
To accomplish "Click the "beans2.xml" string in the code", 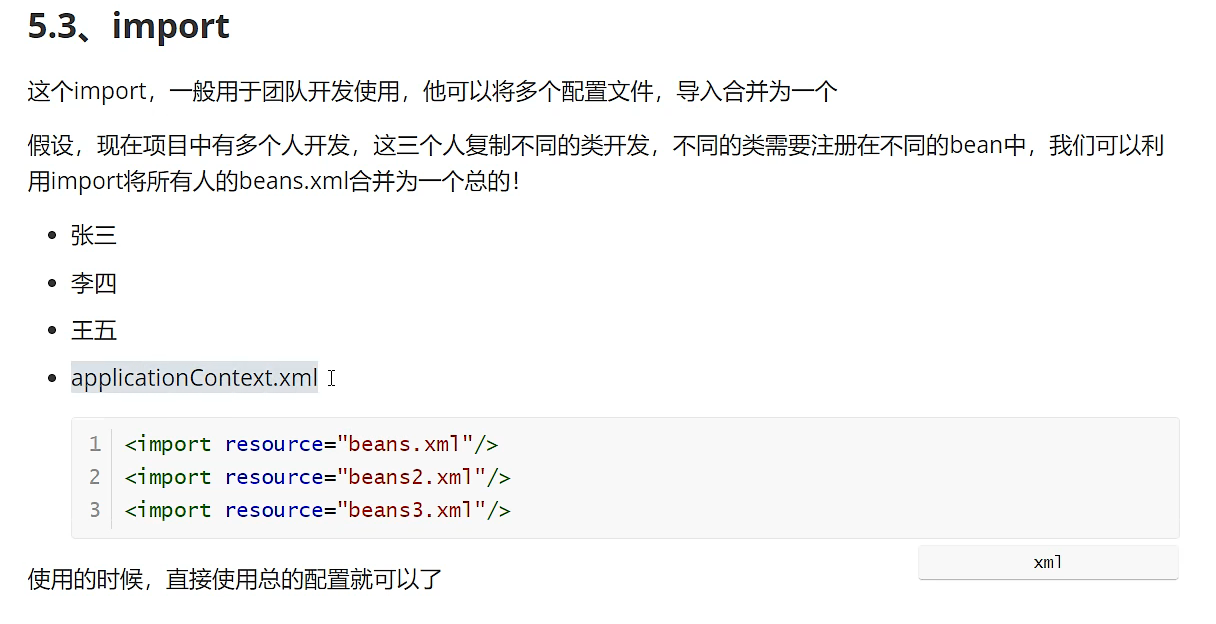I will [411, 477].
